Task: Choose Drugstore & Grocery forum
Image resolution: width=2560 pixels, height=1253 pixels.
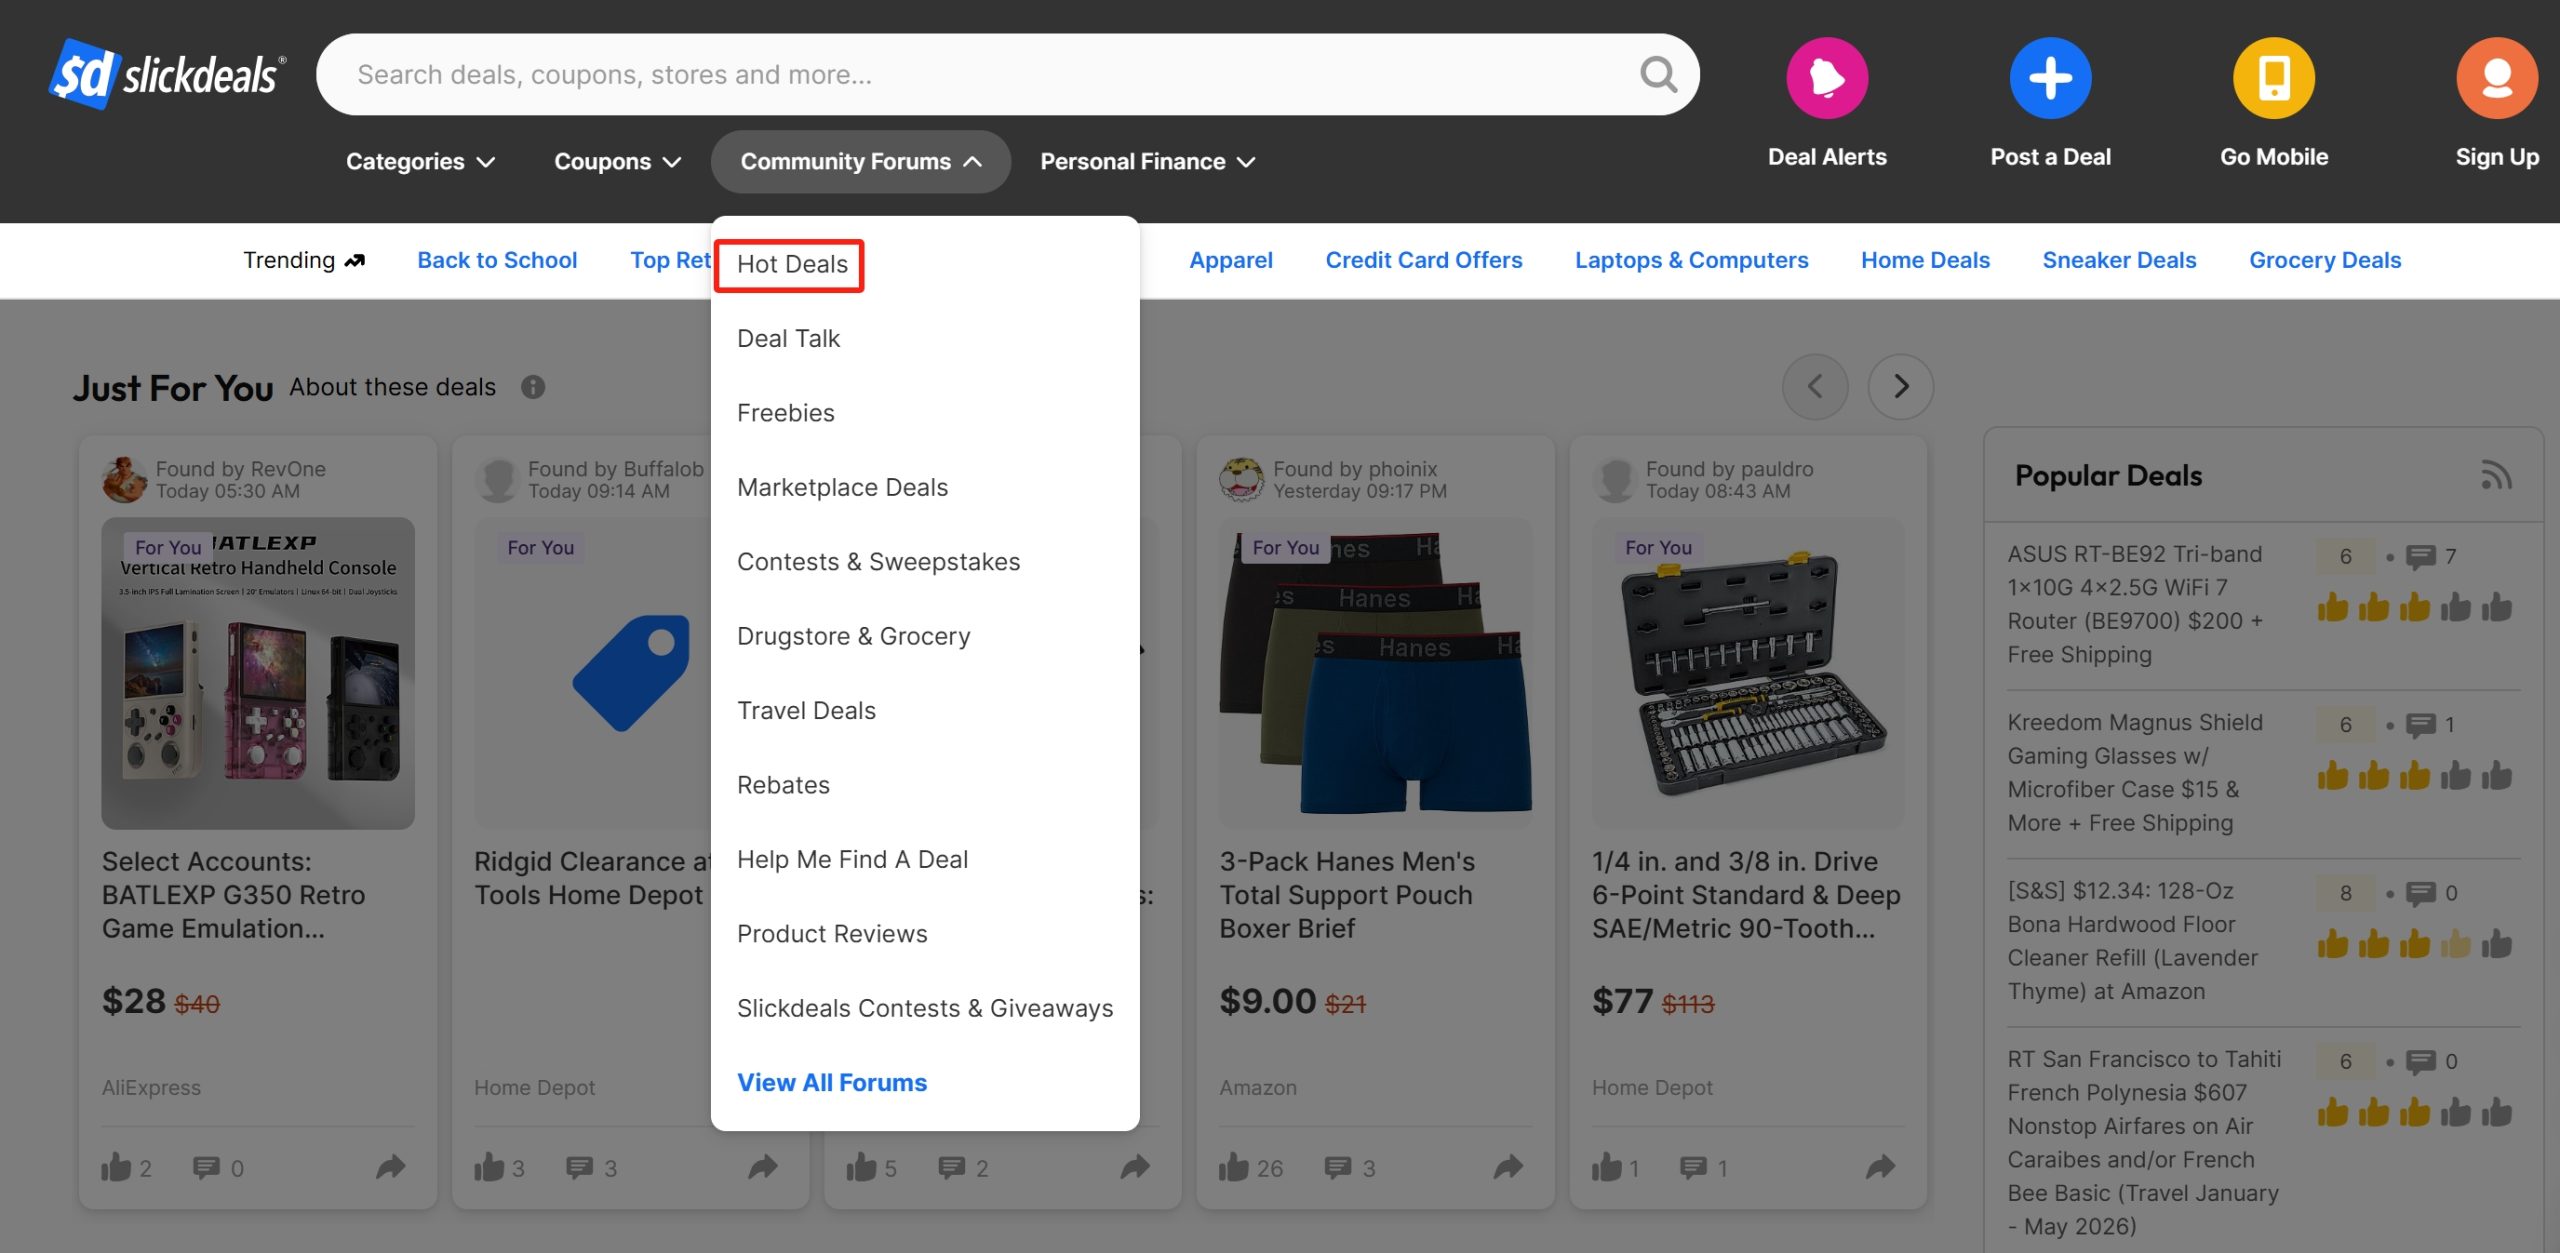Action: click(853, 636)
